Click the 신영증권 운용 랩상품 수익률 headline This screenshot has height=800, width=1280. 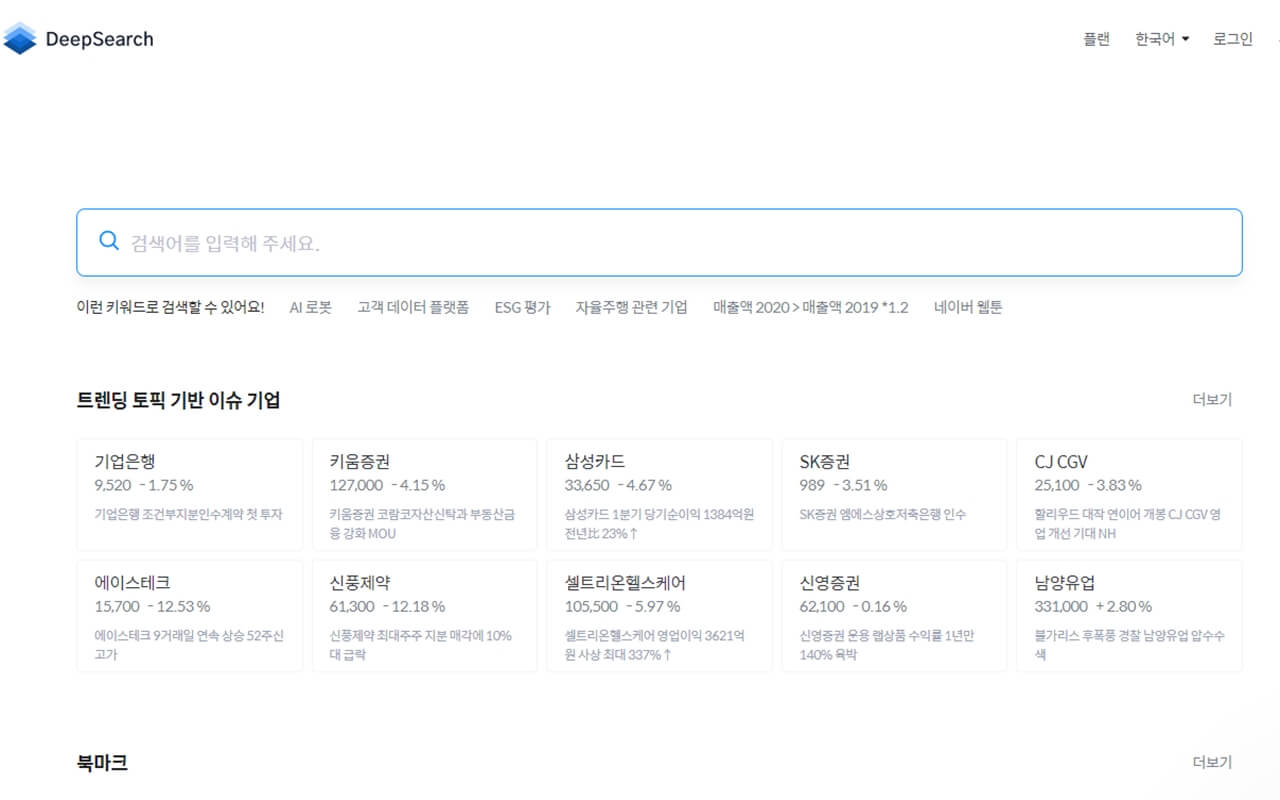(887, 645)
